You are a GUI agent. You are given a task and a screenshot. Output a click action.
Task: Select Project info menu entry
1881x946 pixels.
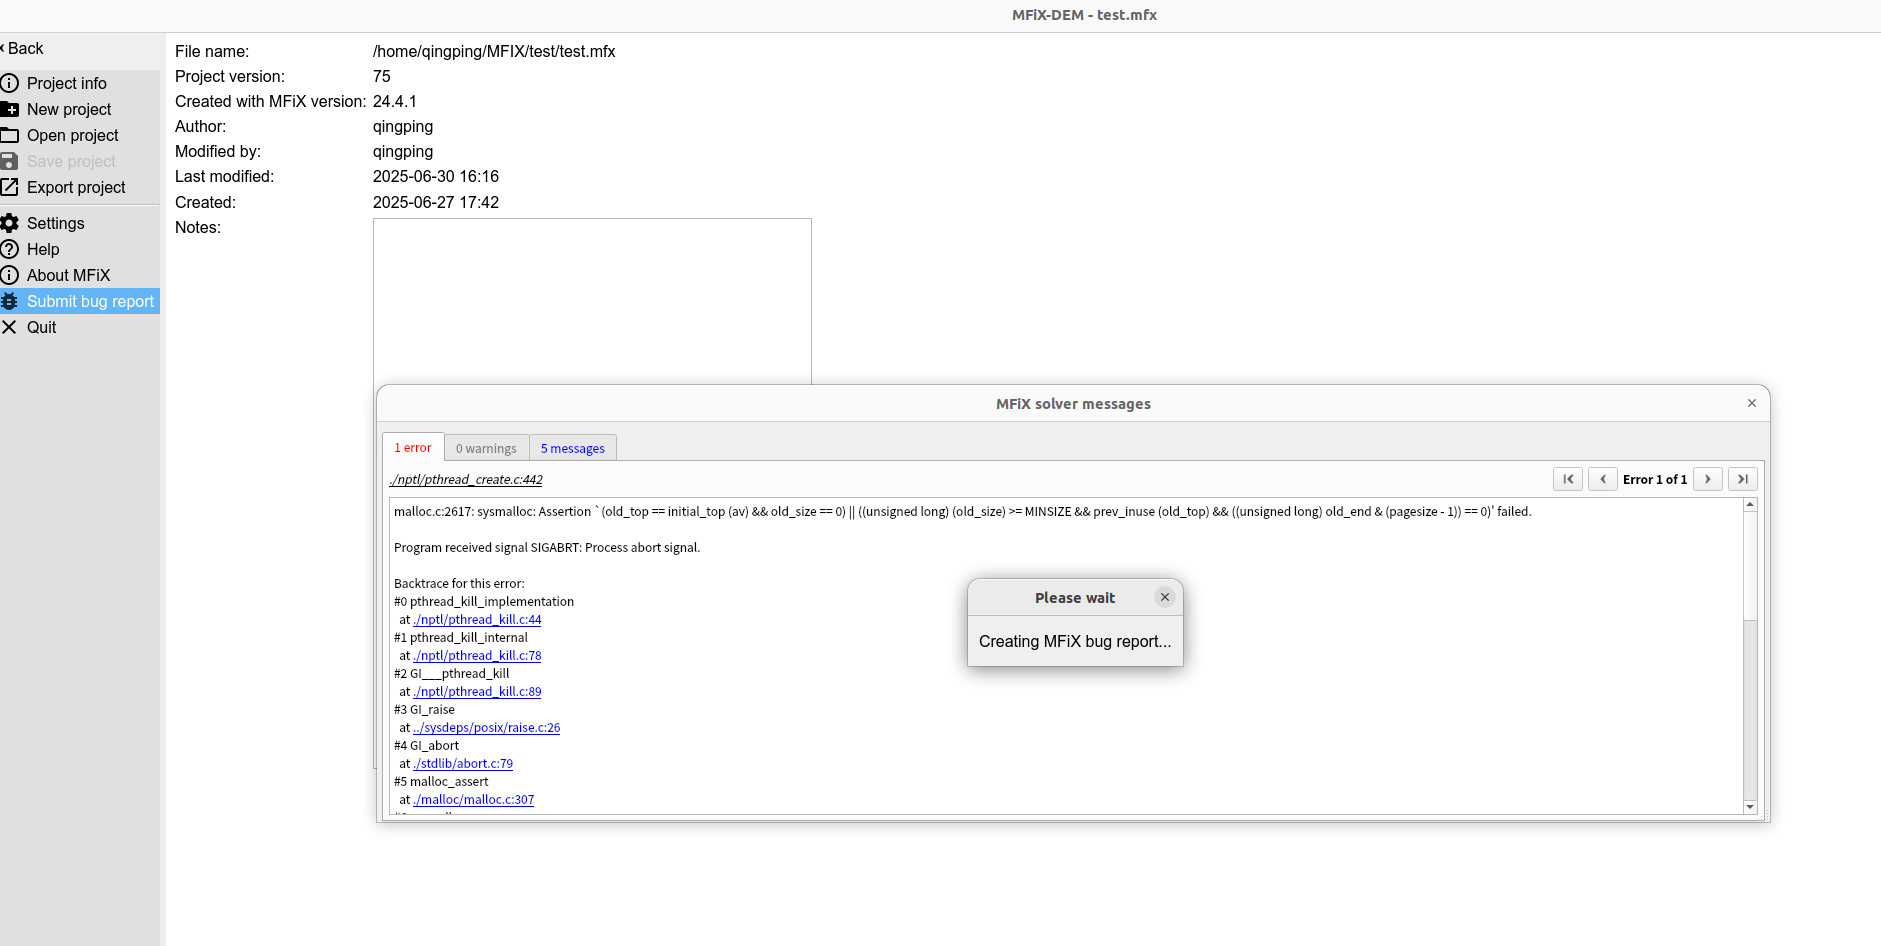click(80, 83)
